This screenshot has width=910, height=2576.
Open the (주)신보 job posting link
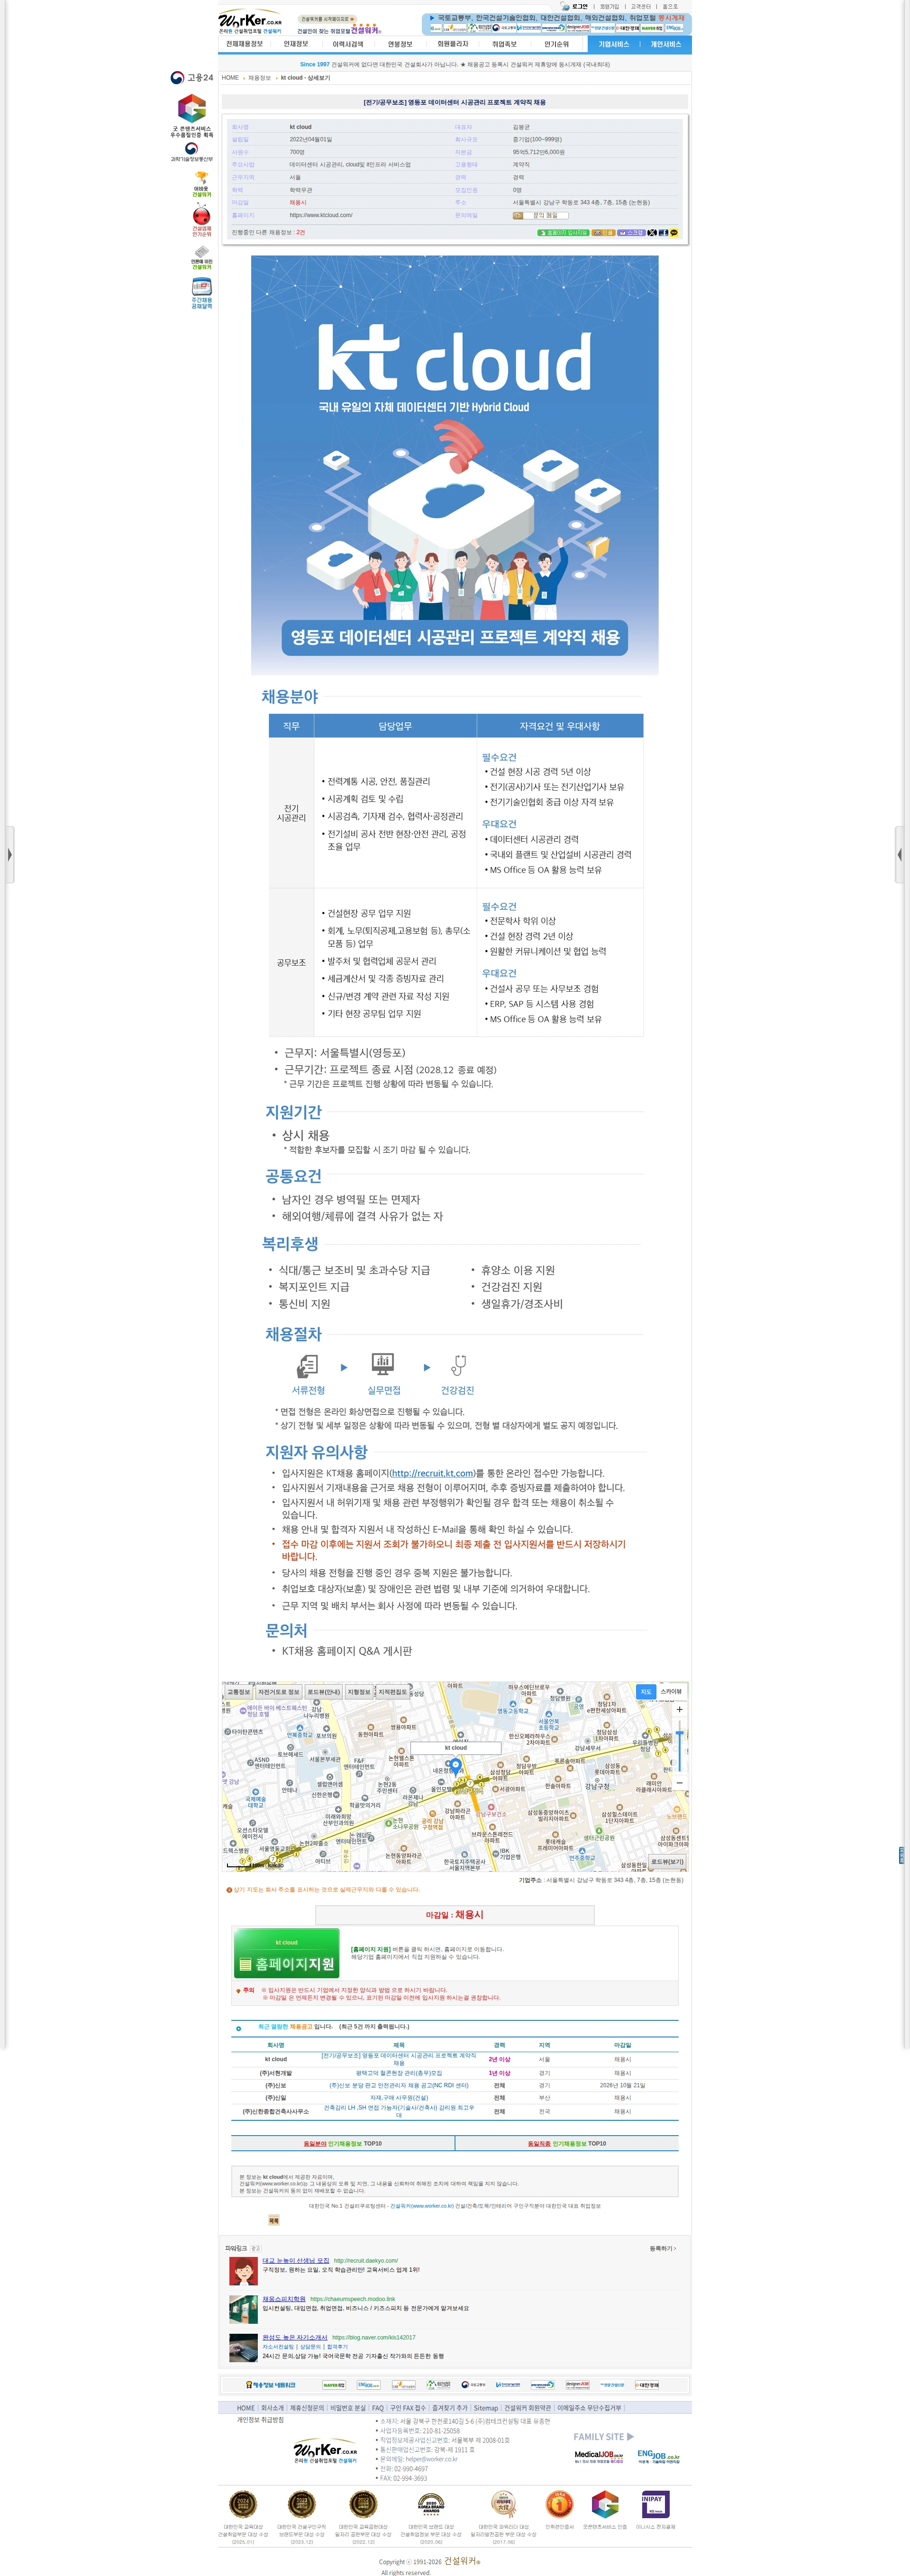coord(398,2085)
